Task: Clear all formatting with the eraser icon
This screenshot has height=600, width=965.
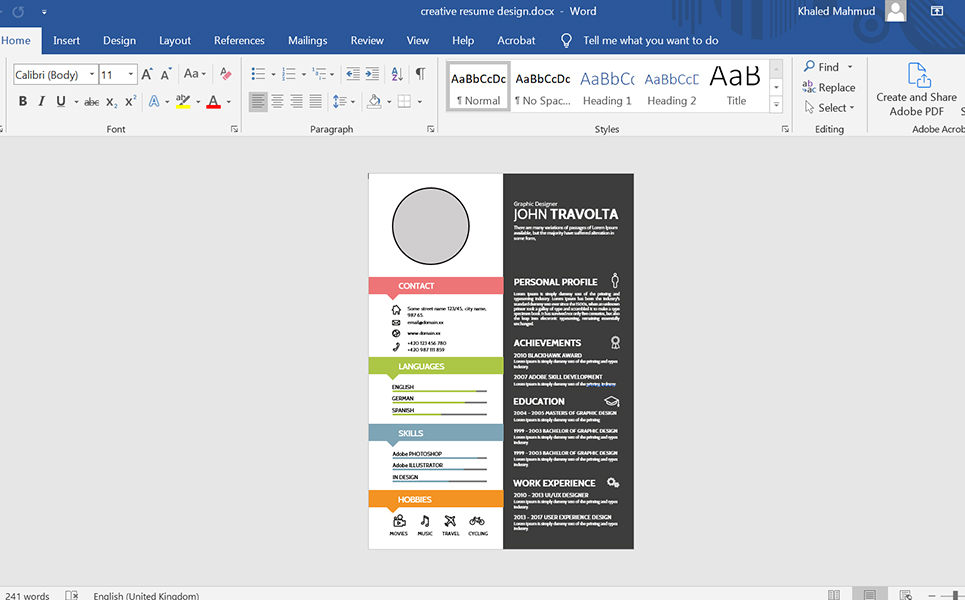Action: click(x=225, y=74)
